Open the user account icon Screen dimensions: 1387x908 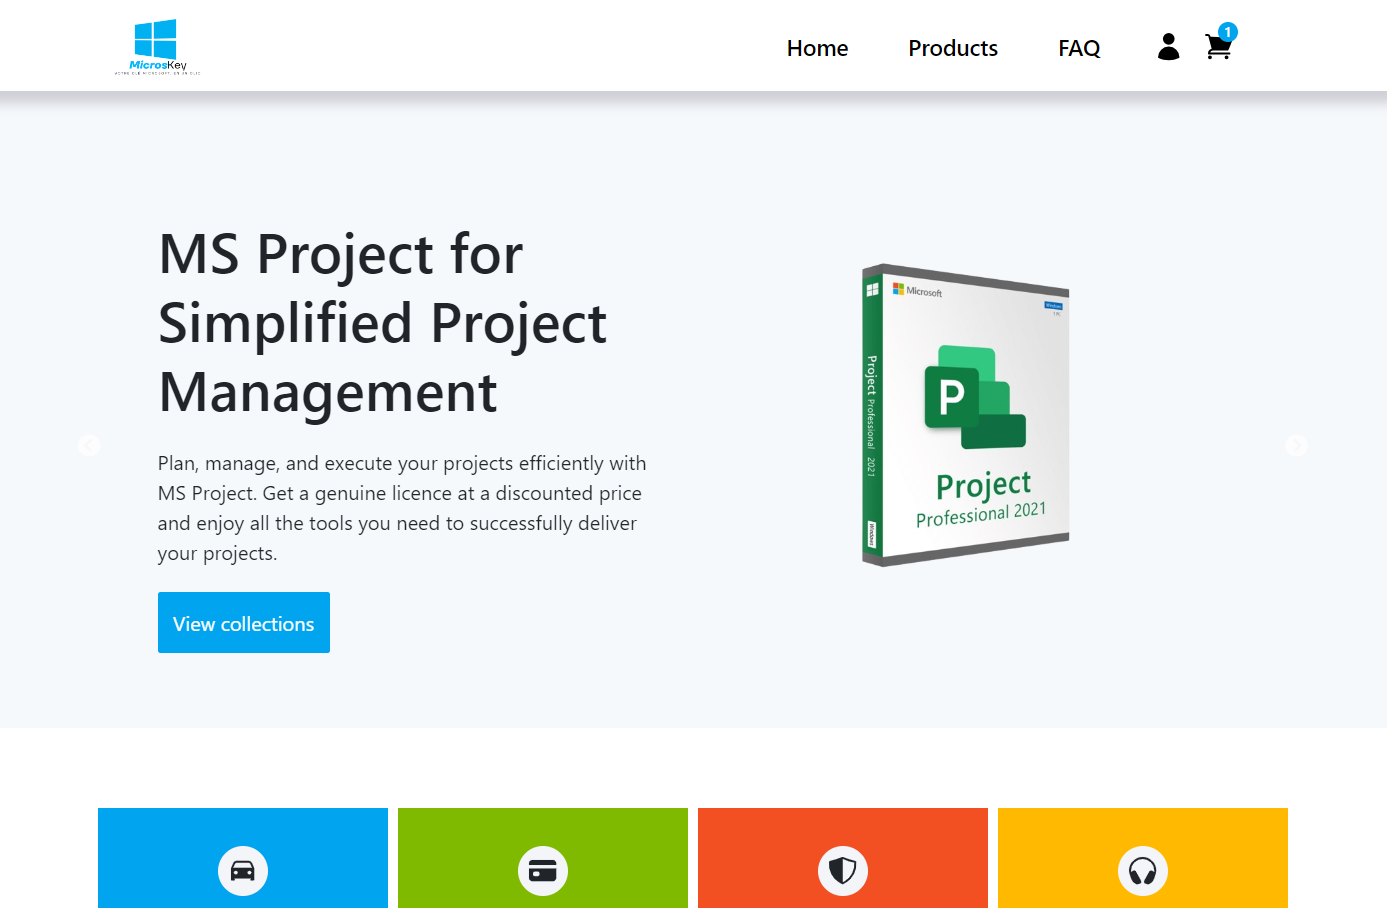point(1168,47)
